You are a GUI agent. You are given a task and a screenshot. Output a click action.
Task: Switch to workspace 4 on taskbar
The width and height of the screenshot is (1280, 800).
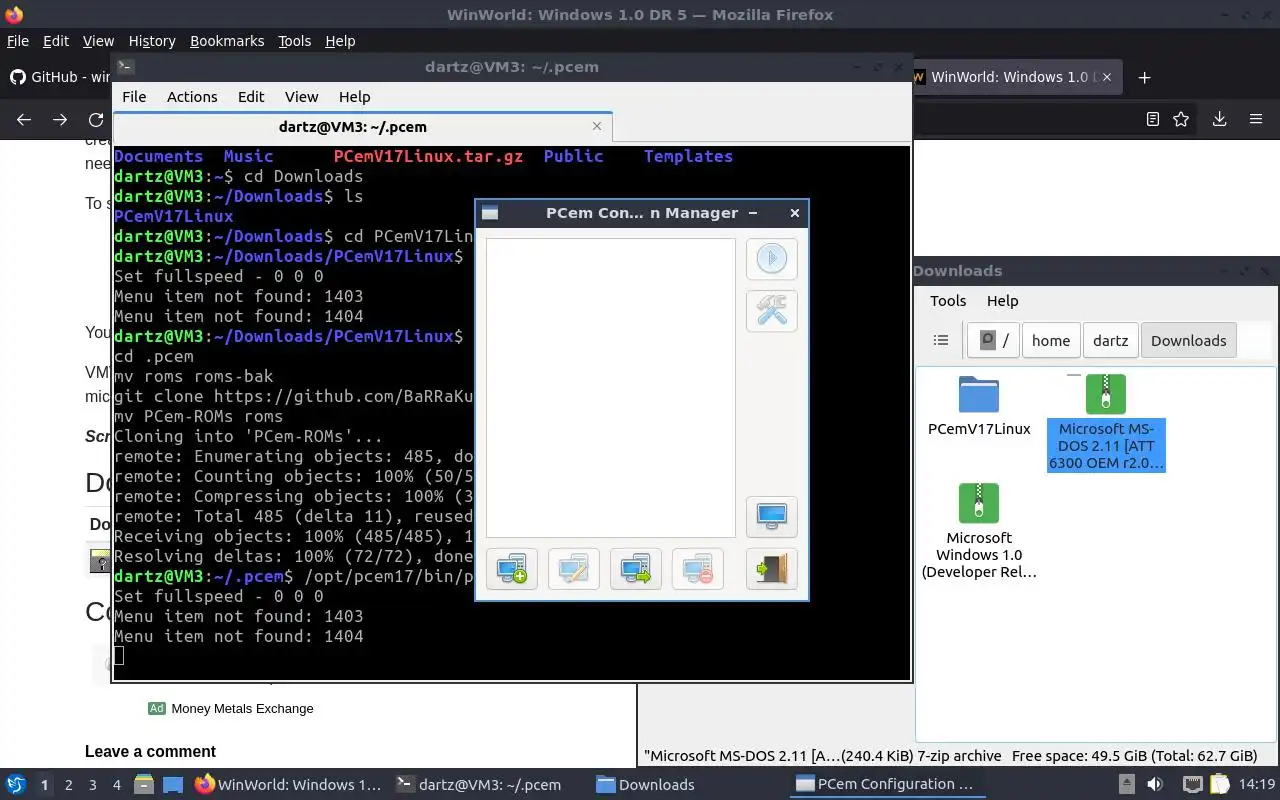(116, 785)
